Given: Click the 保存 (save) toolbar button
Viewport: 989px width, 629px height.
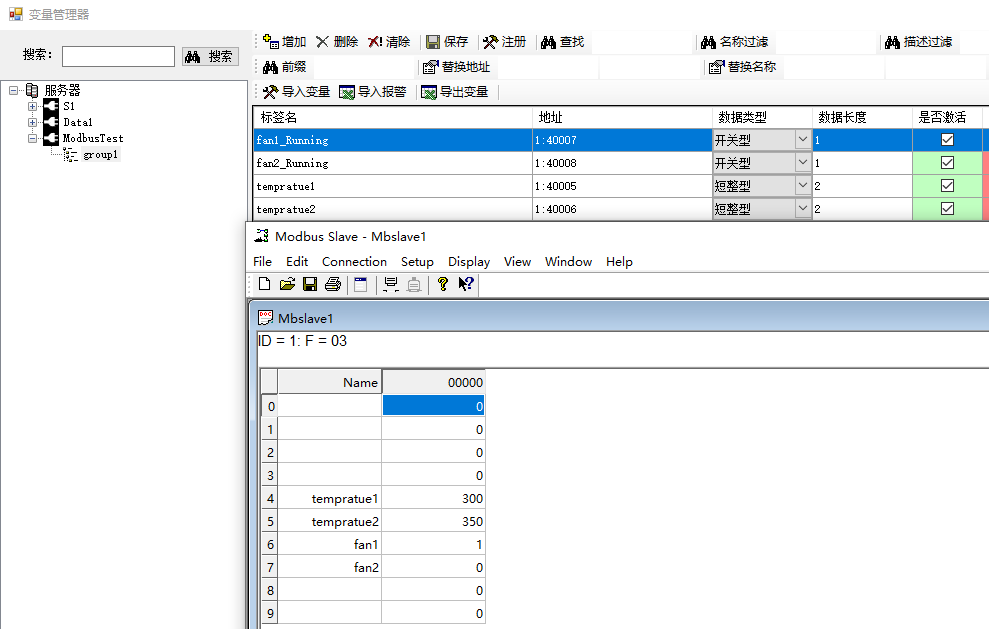Looking at the screenshot, I should point(447,42).
